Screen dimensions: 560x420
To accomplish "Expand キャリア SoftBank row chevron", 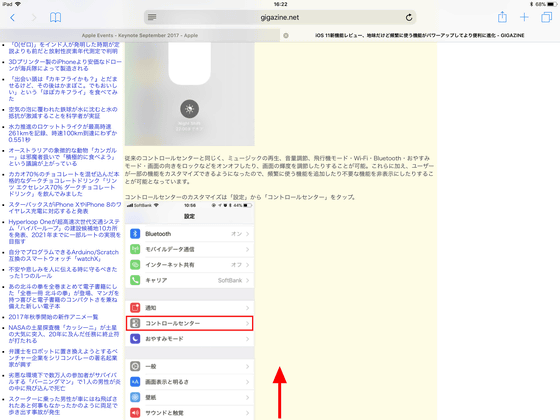I will pos(247,280).
